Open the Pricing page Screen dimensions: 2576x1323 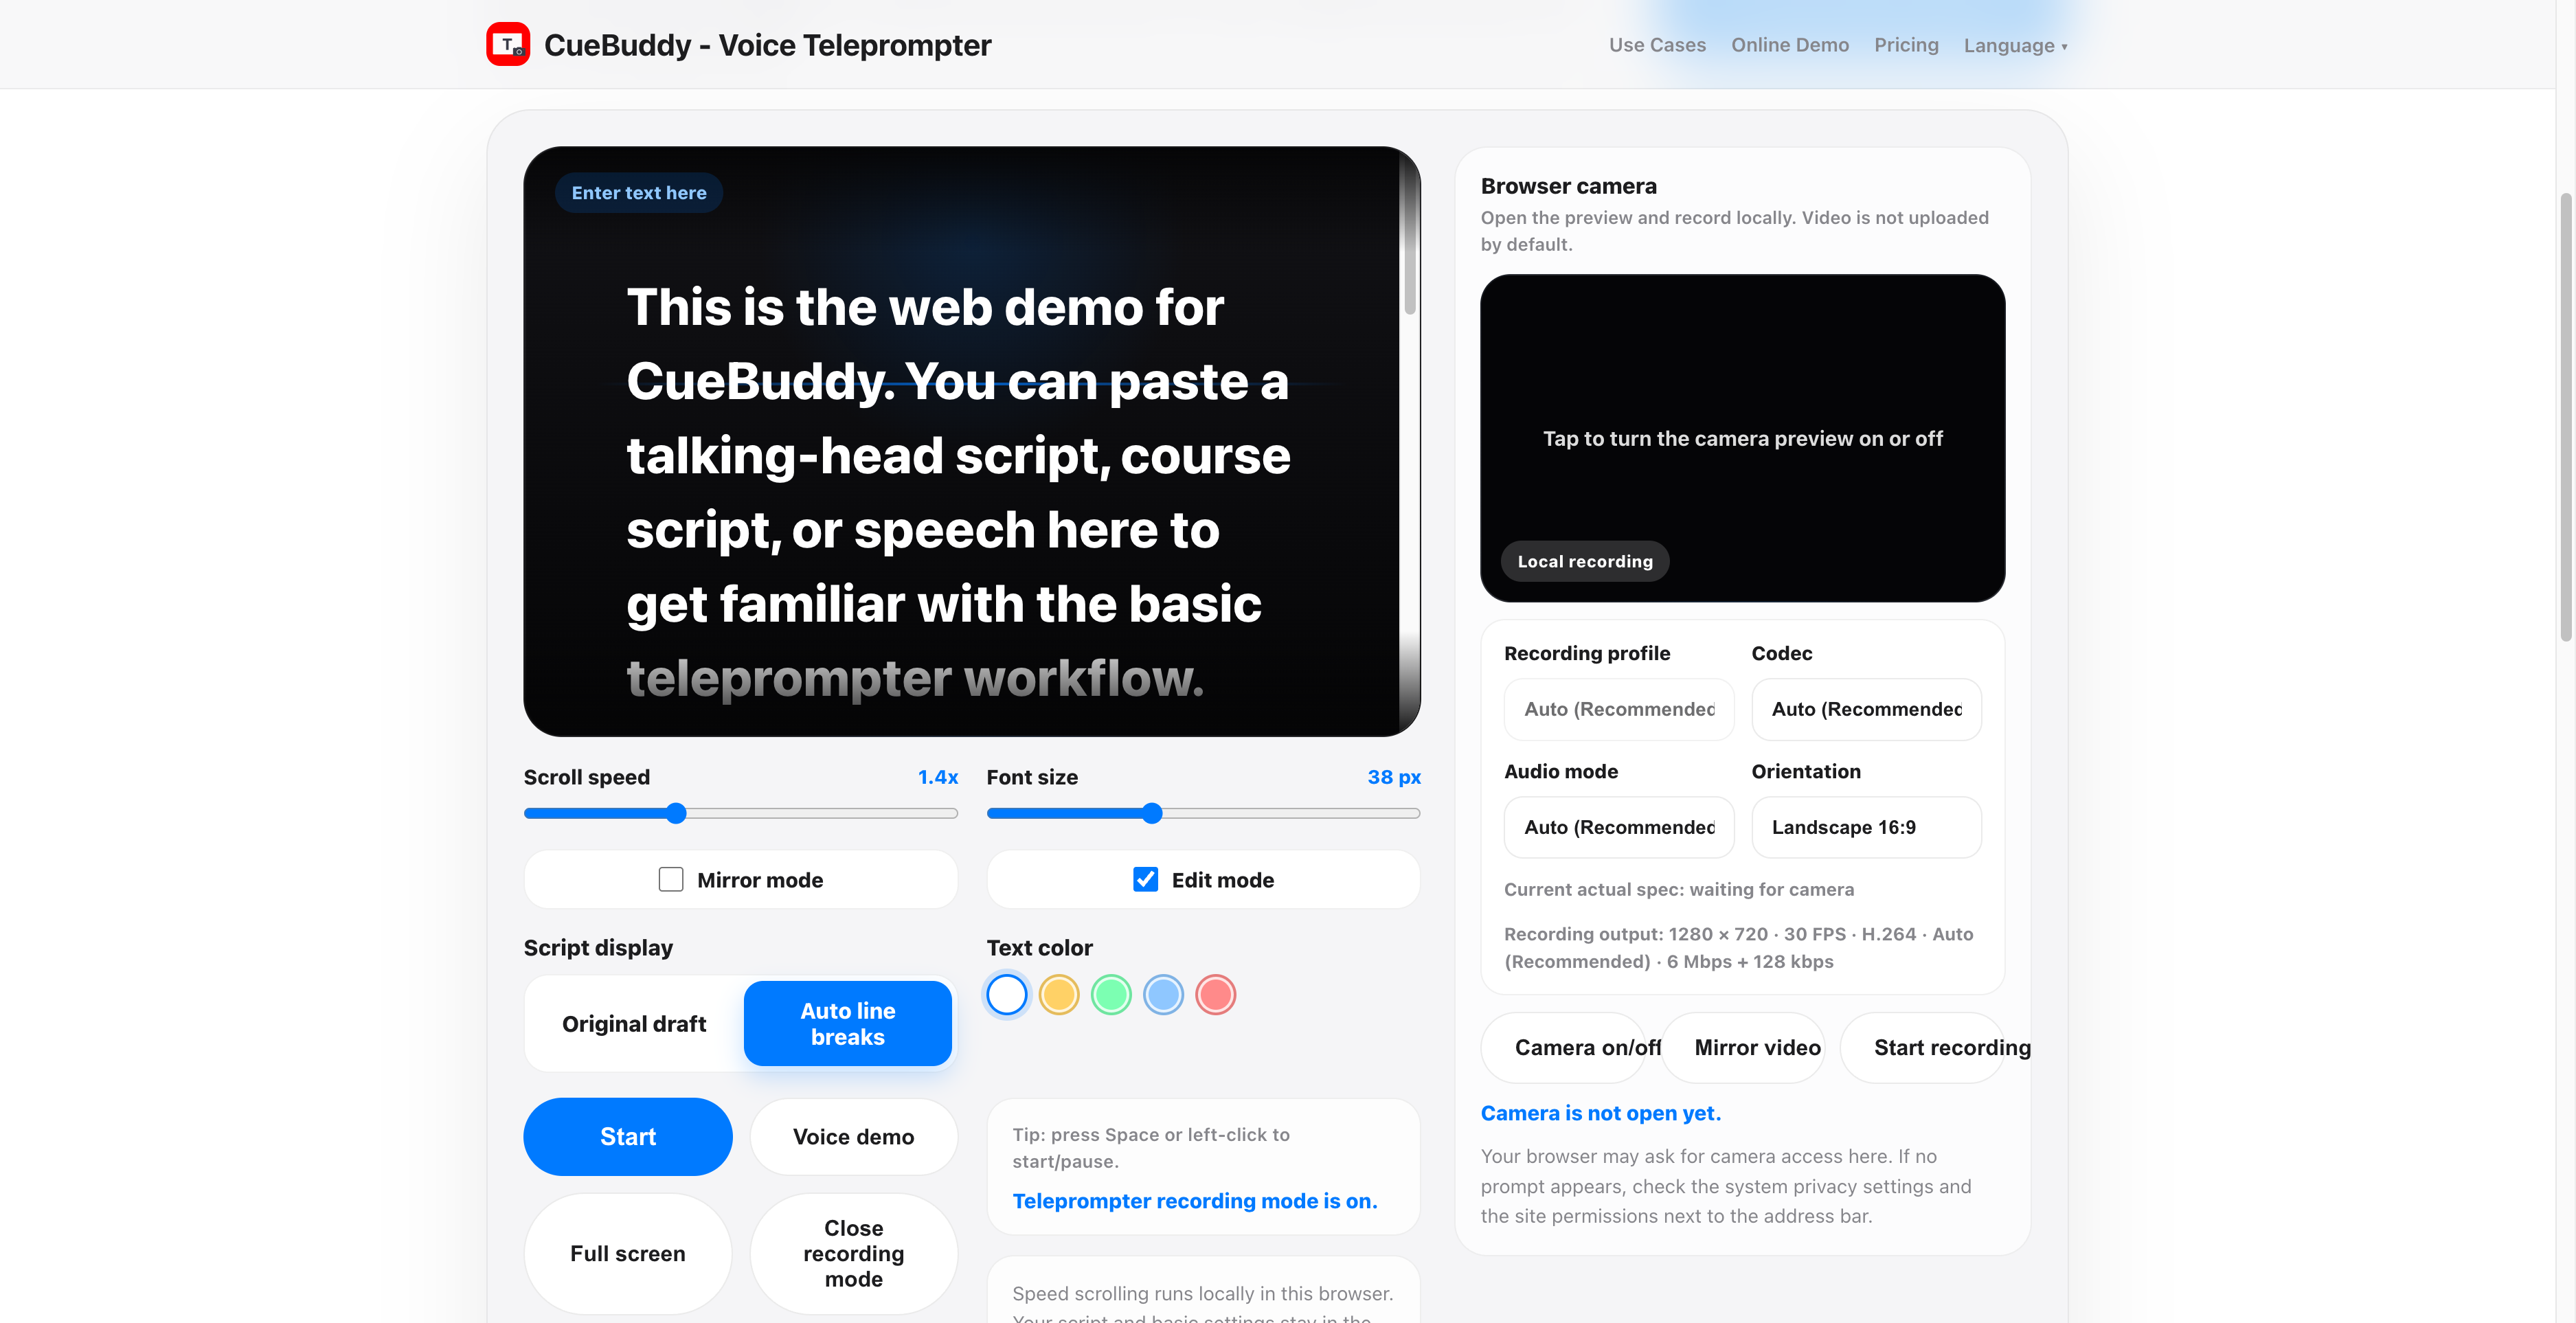click(x=1906, y=45)
